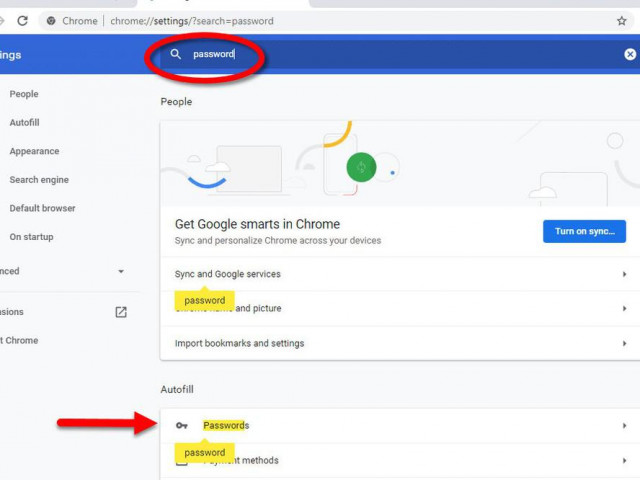Open the Chrome name and picture row

click(400, 309)
